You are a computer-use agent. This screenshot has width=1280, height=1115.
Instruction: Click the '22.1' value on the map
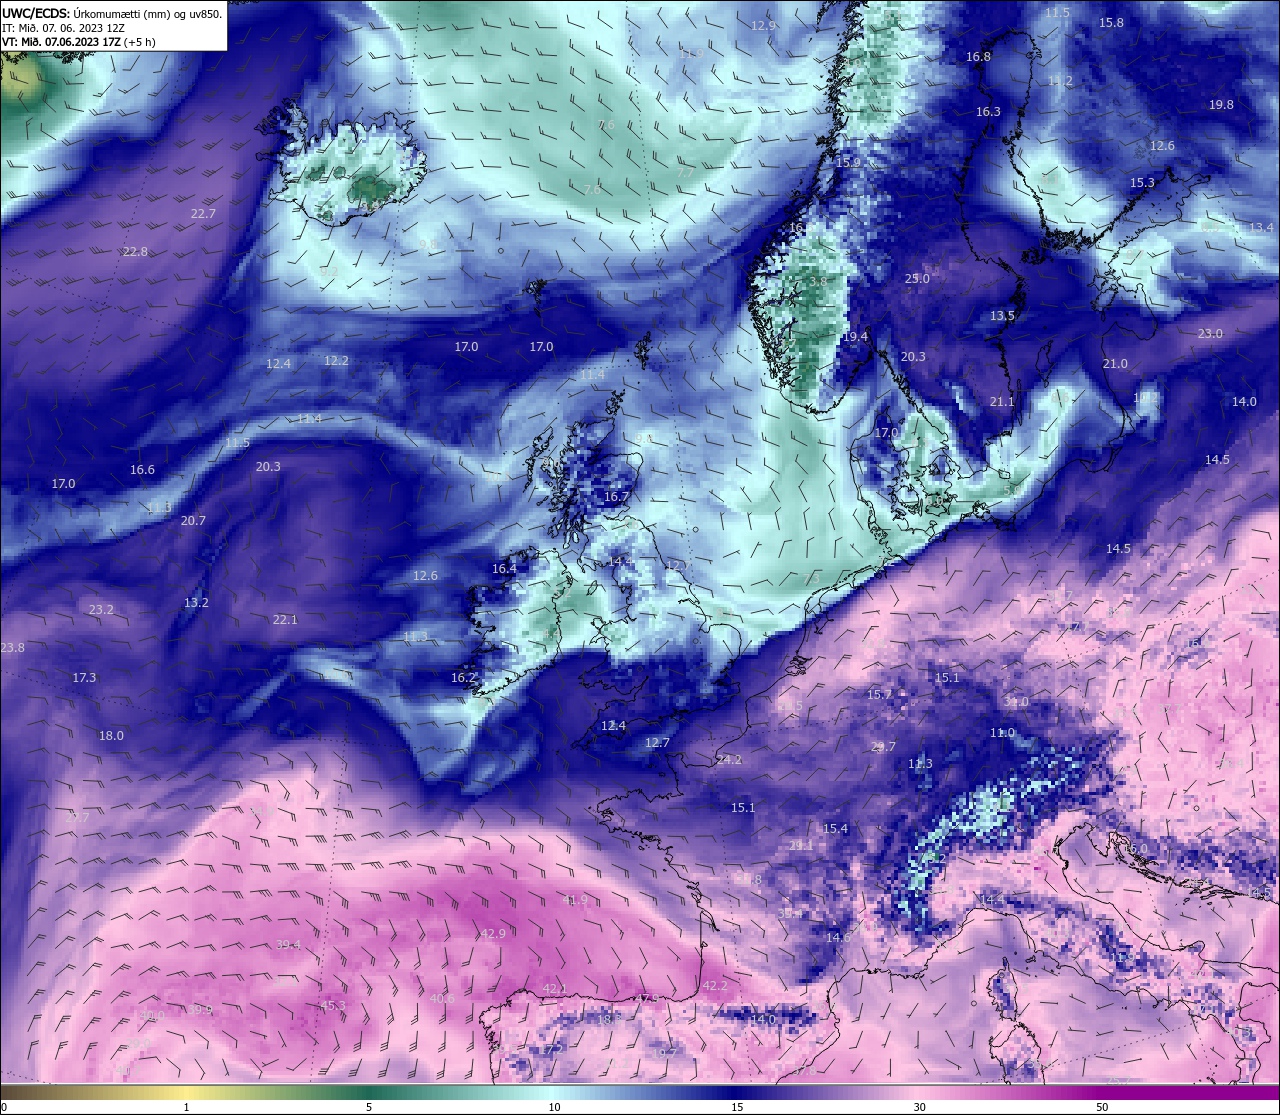[x=285, y=620]
